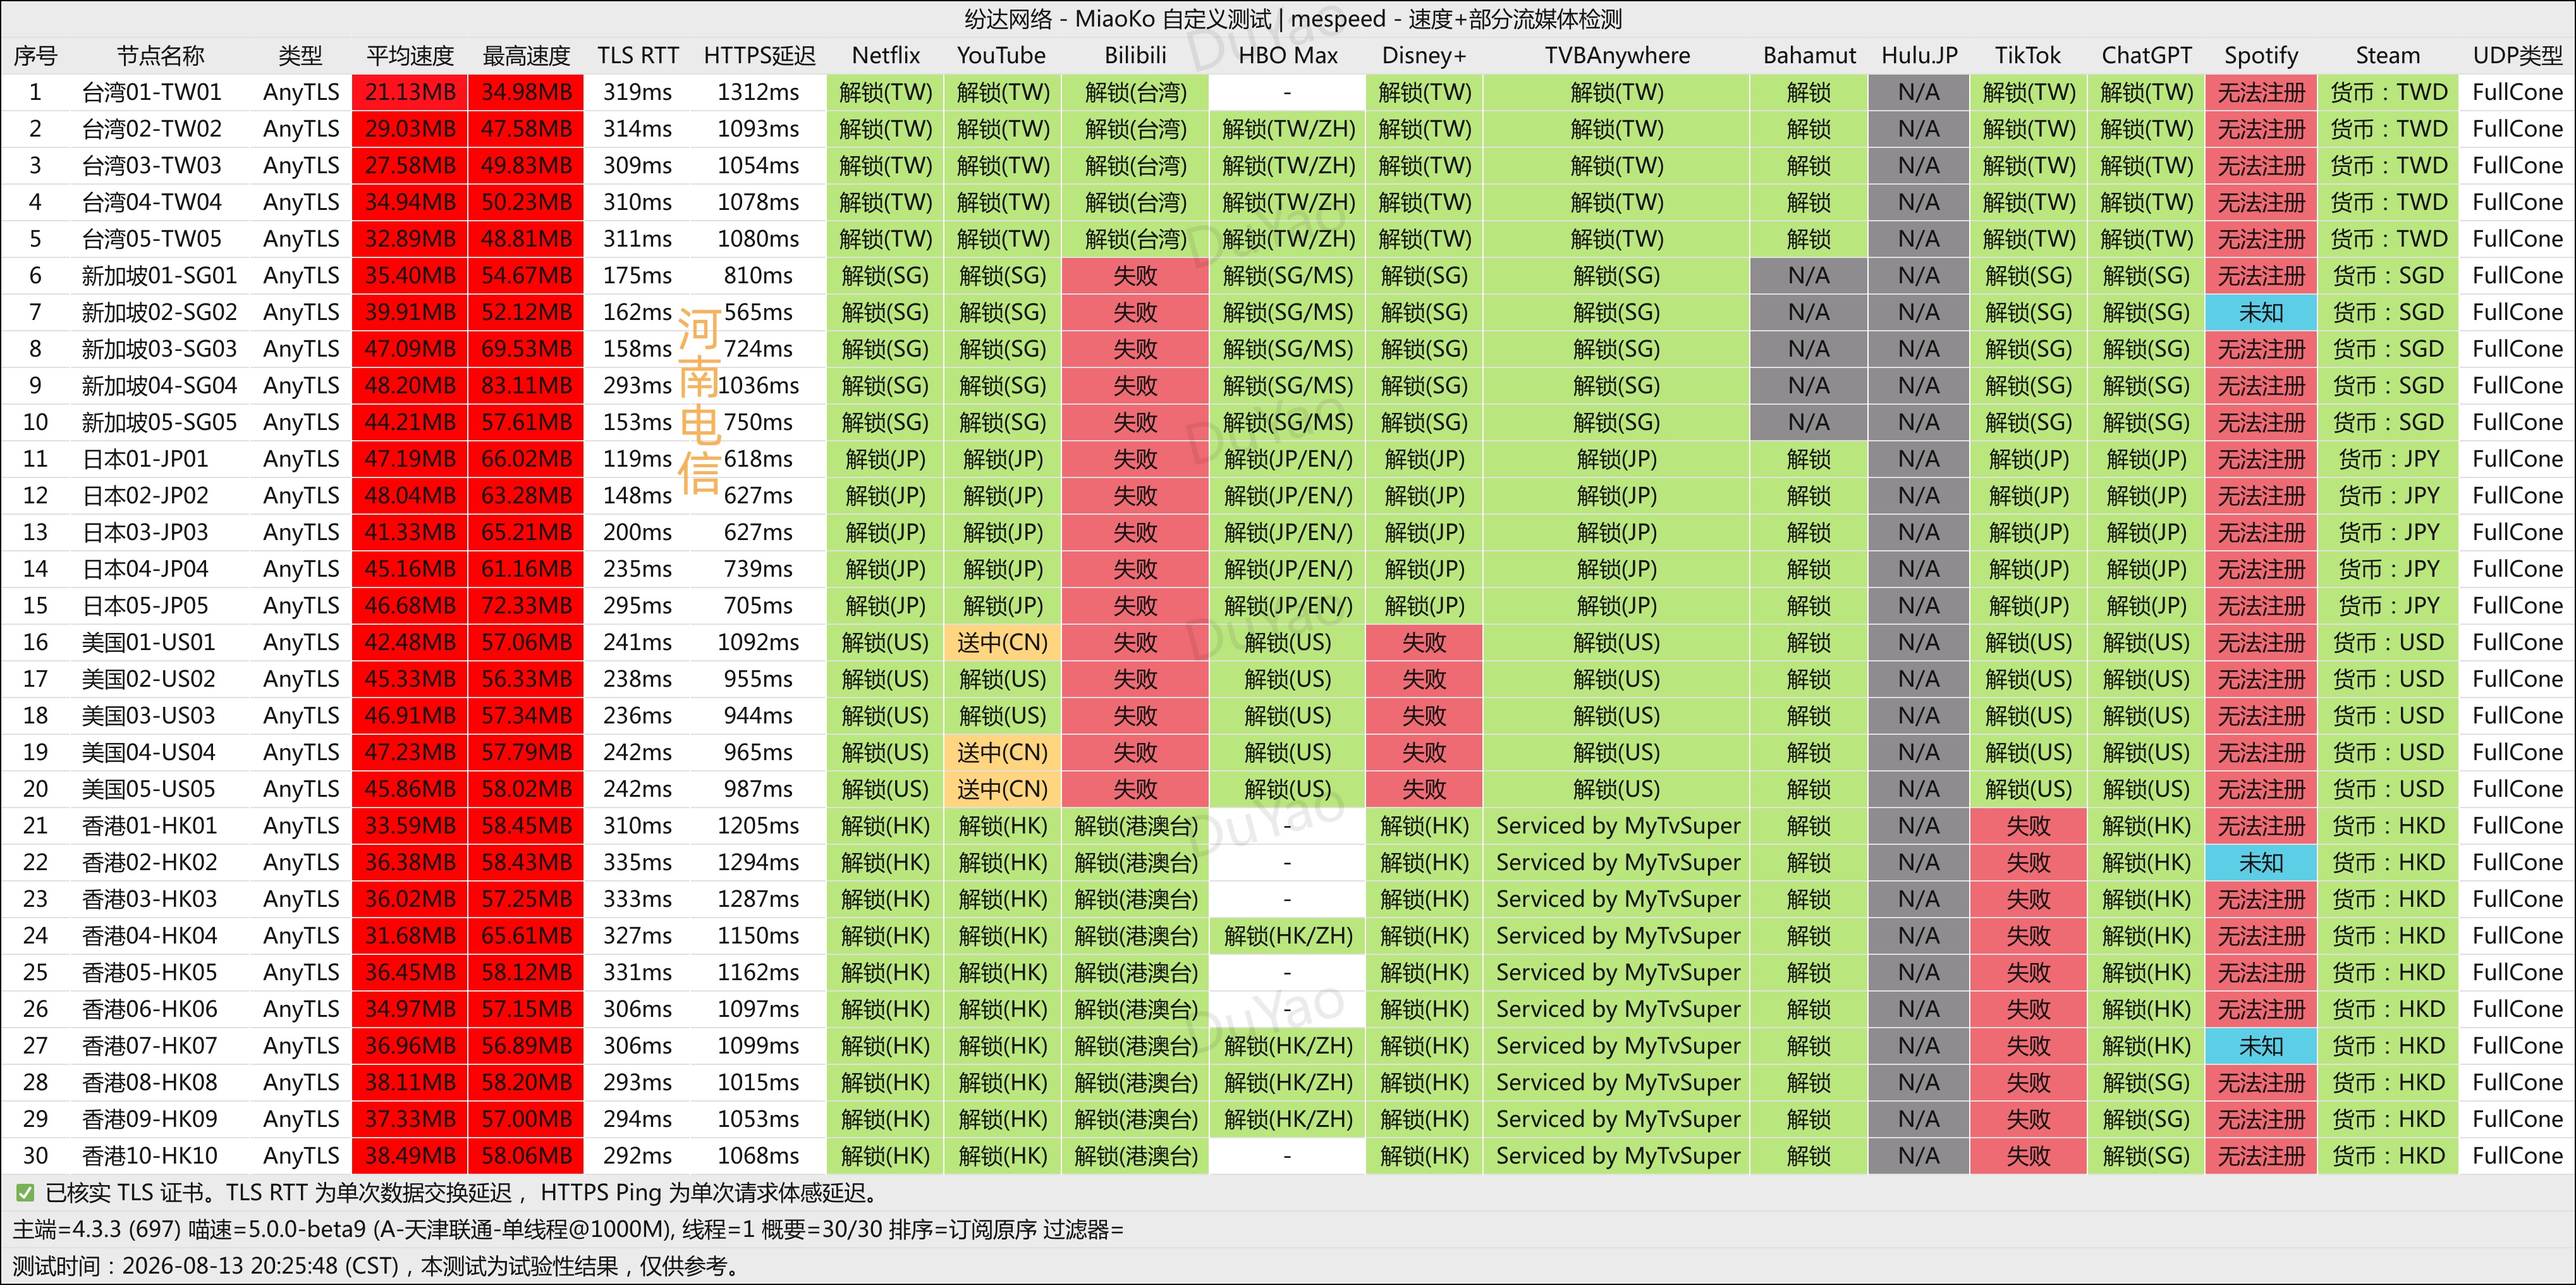
Task: Click the 类型 column header
Action: [x=301, y=56]
